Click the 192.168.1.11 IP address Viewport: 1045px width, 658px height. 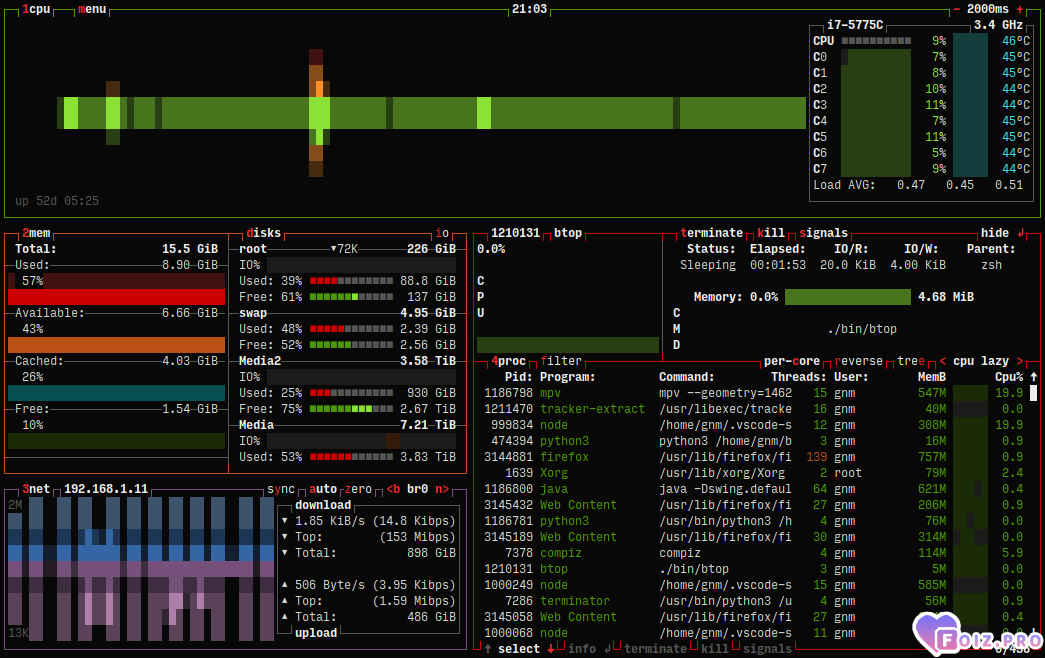[x=106, y=489]
